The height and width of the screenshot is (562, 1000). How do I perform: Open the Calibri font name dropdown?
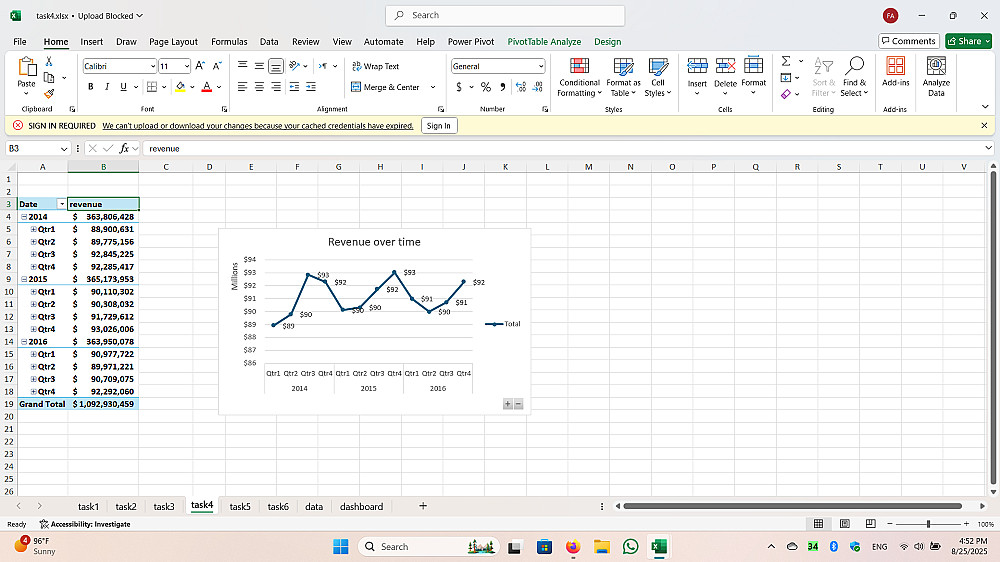tap(152, 66)
